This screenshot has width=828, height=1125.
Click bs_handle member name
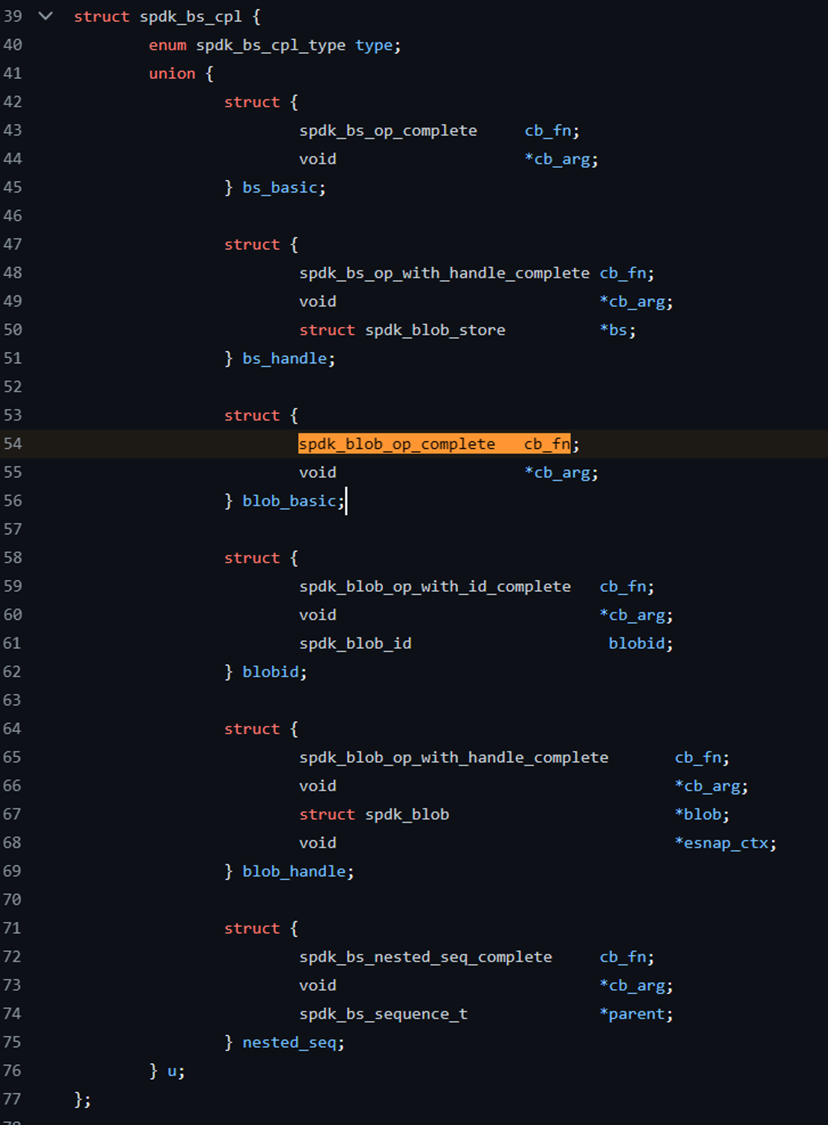click(x=285, y=358)
